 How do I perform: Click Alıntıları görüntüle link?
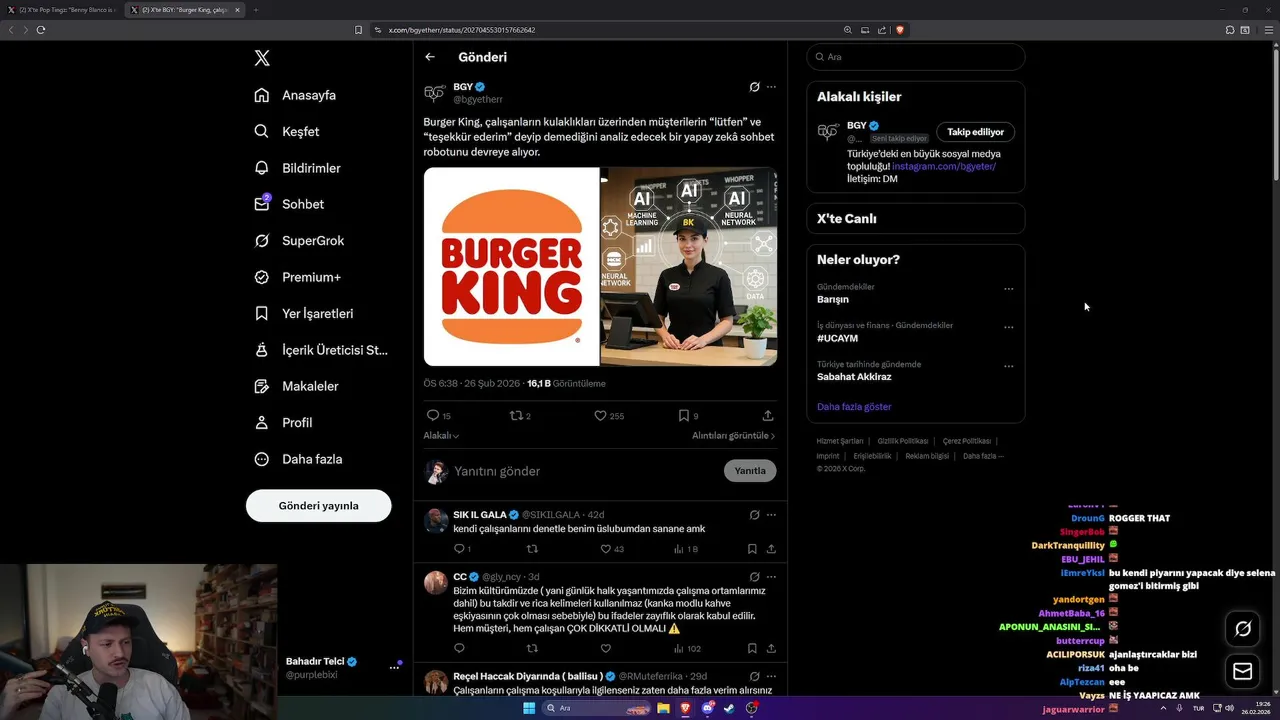(x=733, y=436)
